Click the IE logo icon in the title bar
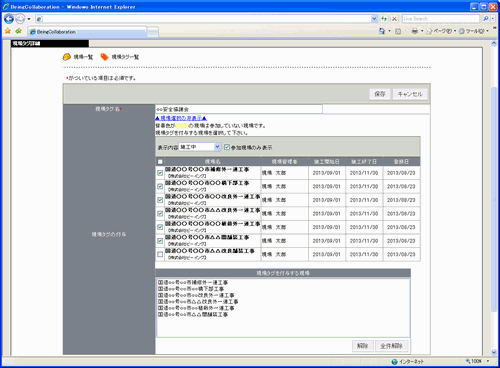Viewport: 500px width, 368px height. click(x=6, y=6)
